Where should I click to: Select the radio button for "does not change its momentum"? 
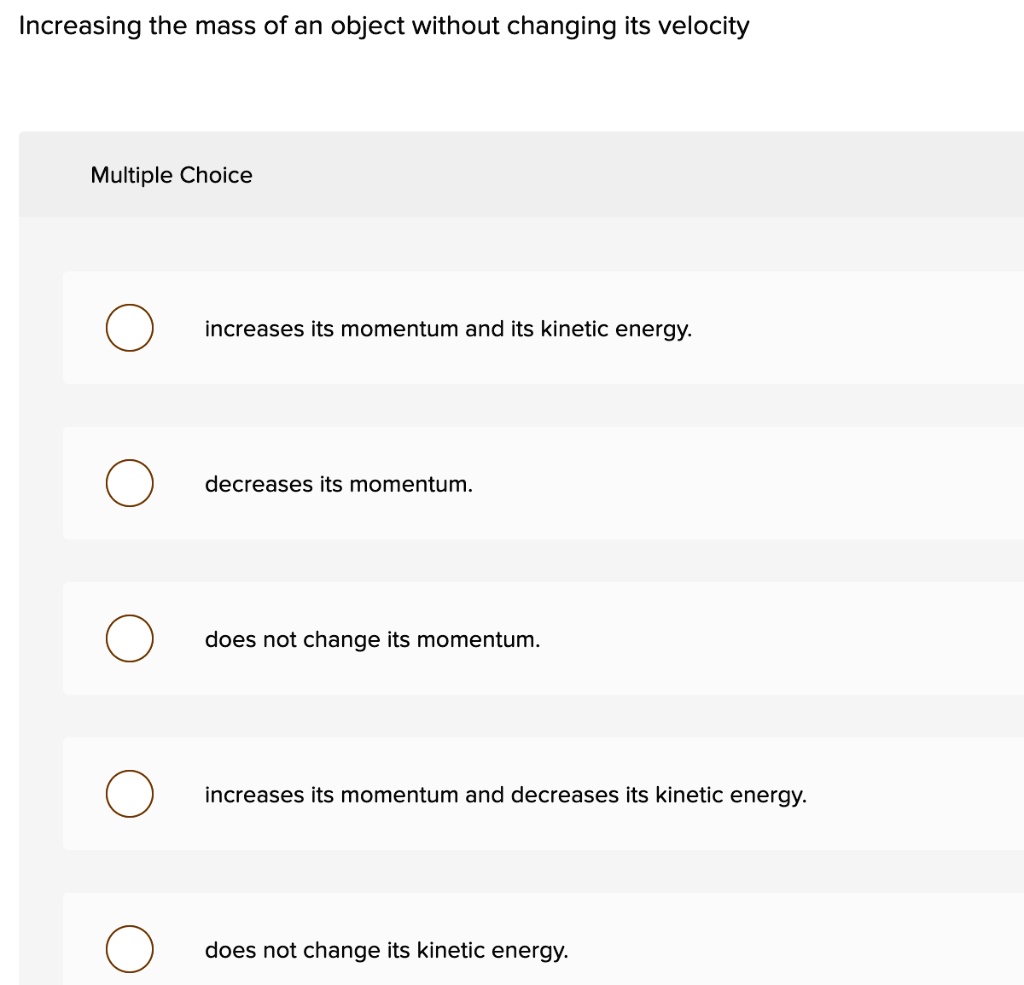pos(129,638)
